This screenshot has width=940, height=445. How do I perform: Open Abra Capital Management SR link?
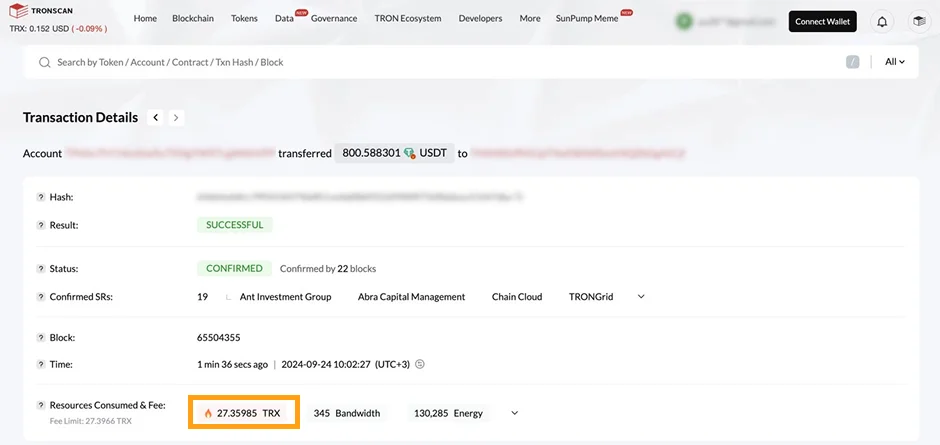tap(411, 297)
